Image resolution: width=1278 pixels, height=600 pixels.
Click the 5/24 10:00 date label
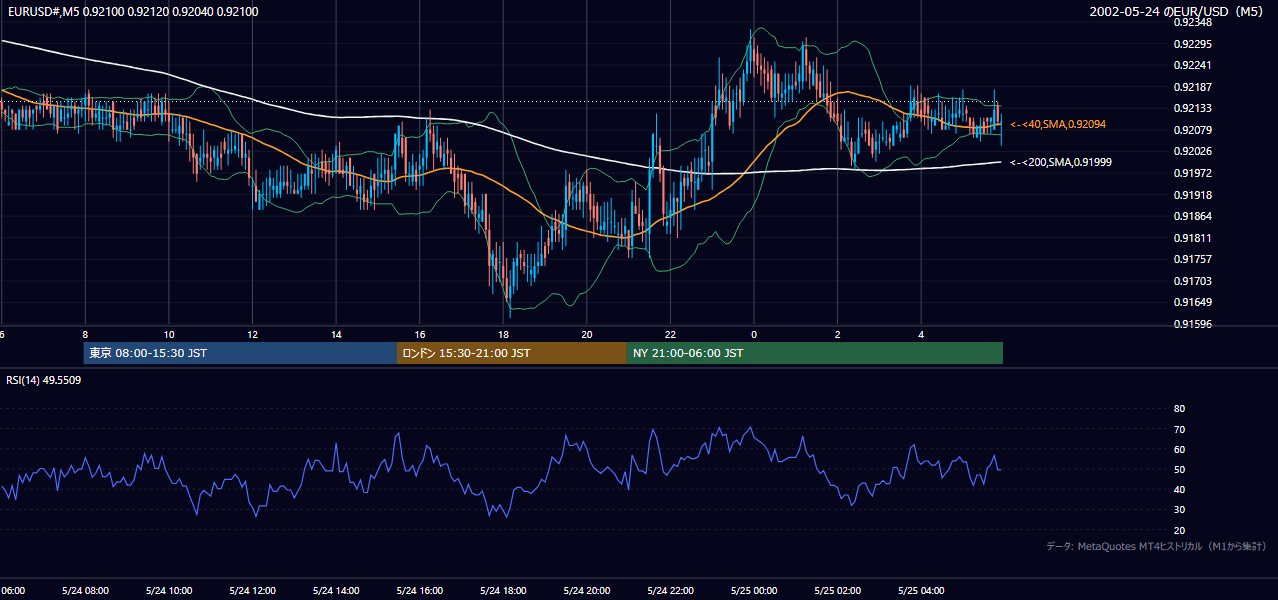tap(168, 591)
